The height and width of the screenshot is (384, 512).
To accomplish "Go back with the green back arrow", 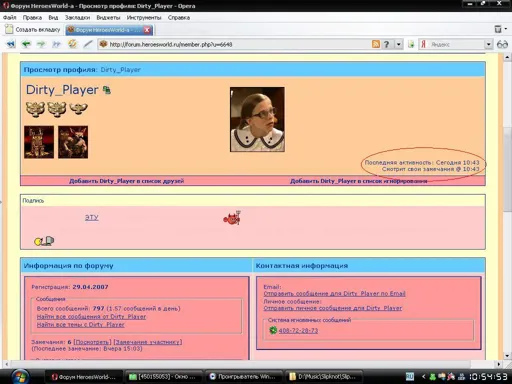I will click(x=26, y=44).
